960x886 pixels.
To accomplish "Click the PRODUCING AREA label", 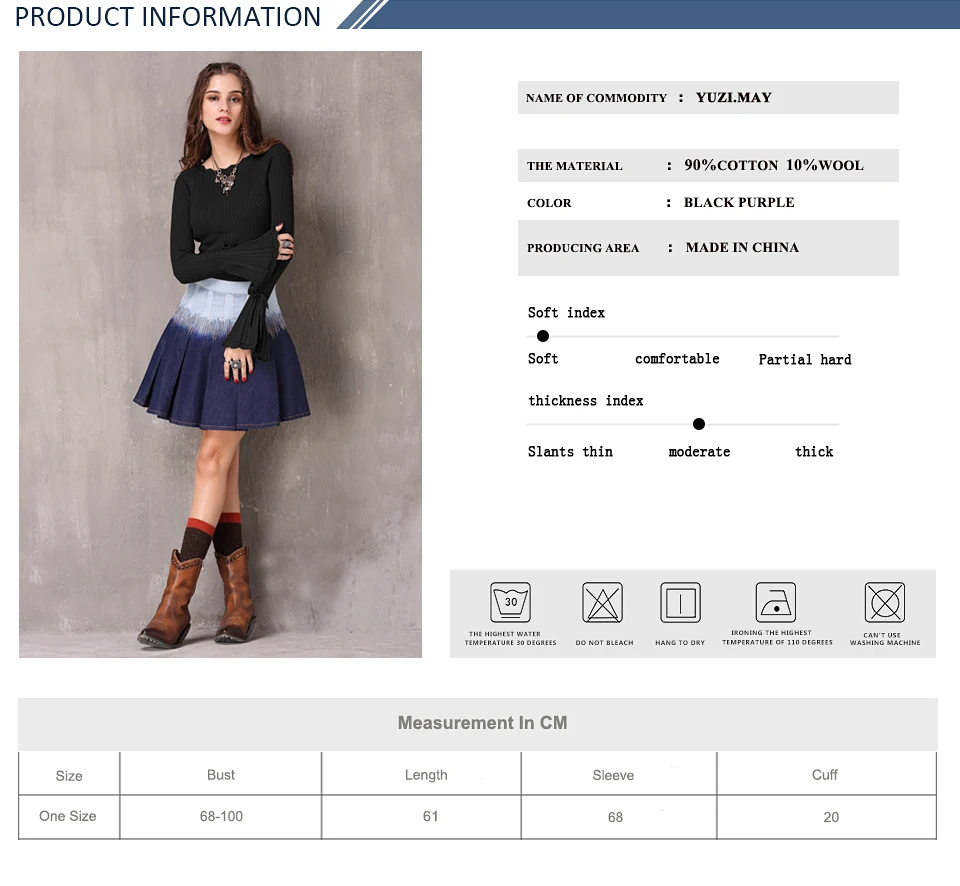I will click(x=583, y=248).
